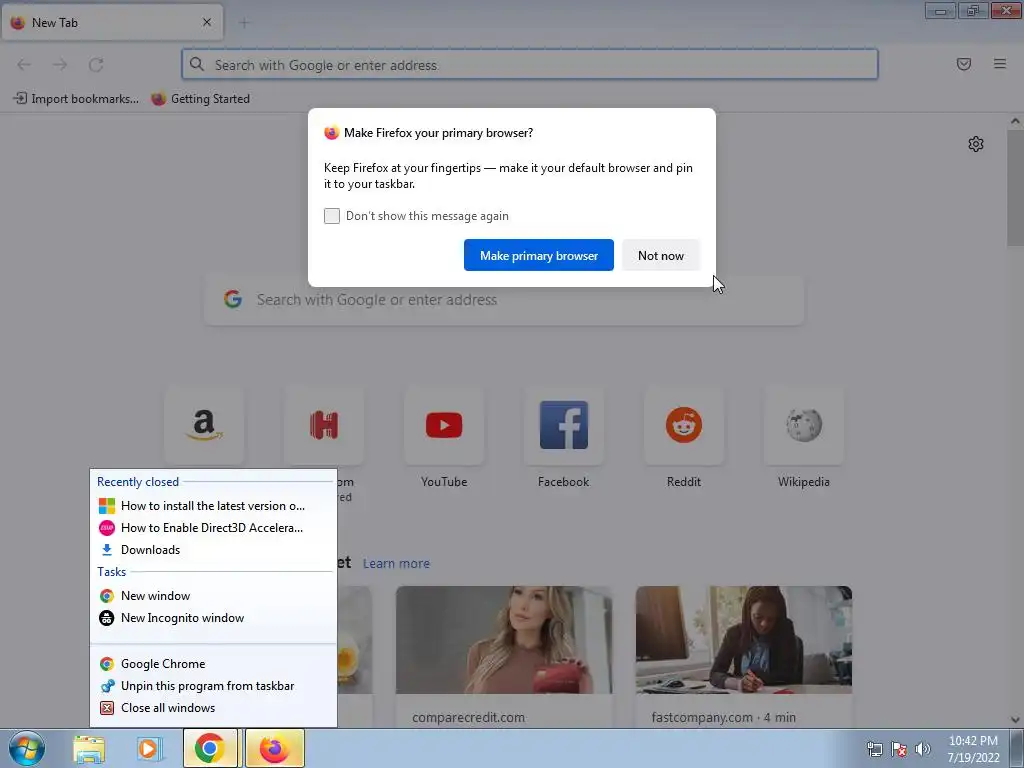
Task: Open the Save to Pocket icon
Action: 964,64
